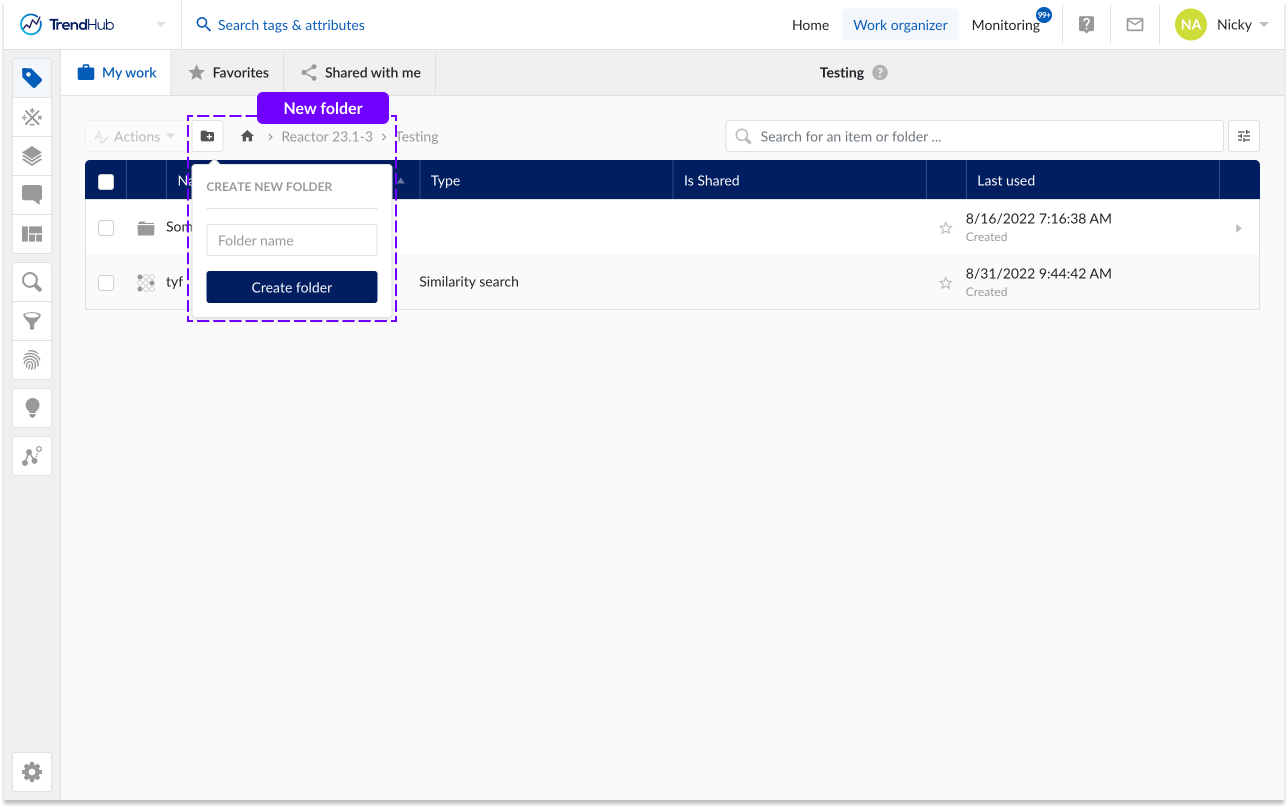Open the mail envelope icon
The width and height of the screenshot is (1288, 808).
tap(1134, 25)
